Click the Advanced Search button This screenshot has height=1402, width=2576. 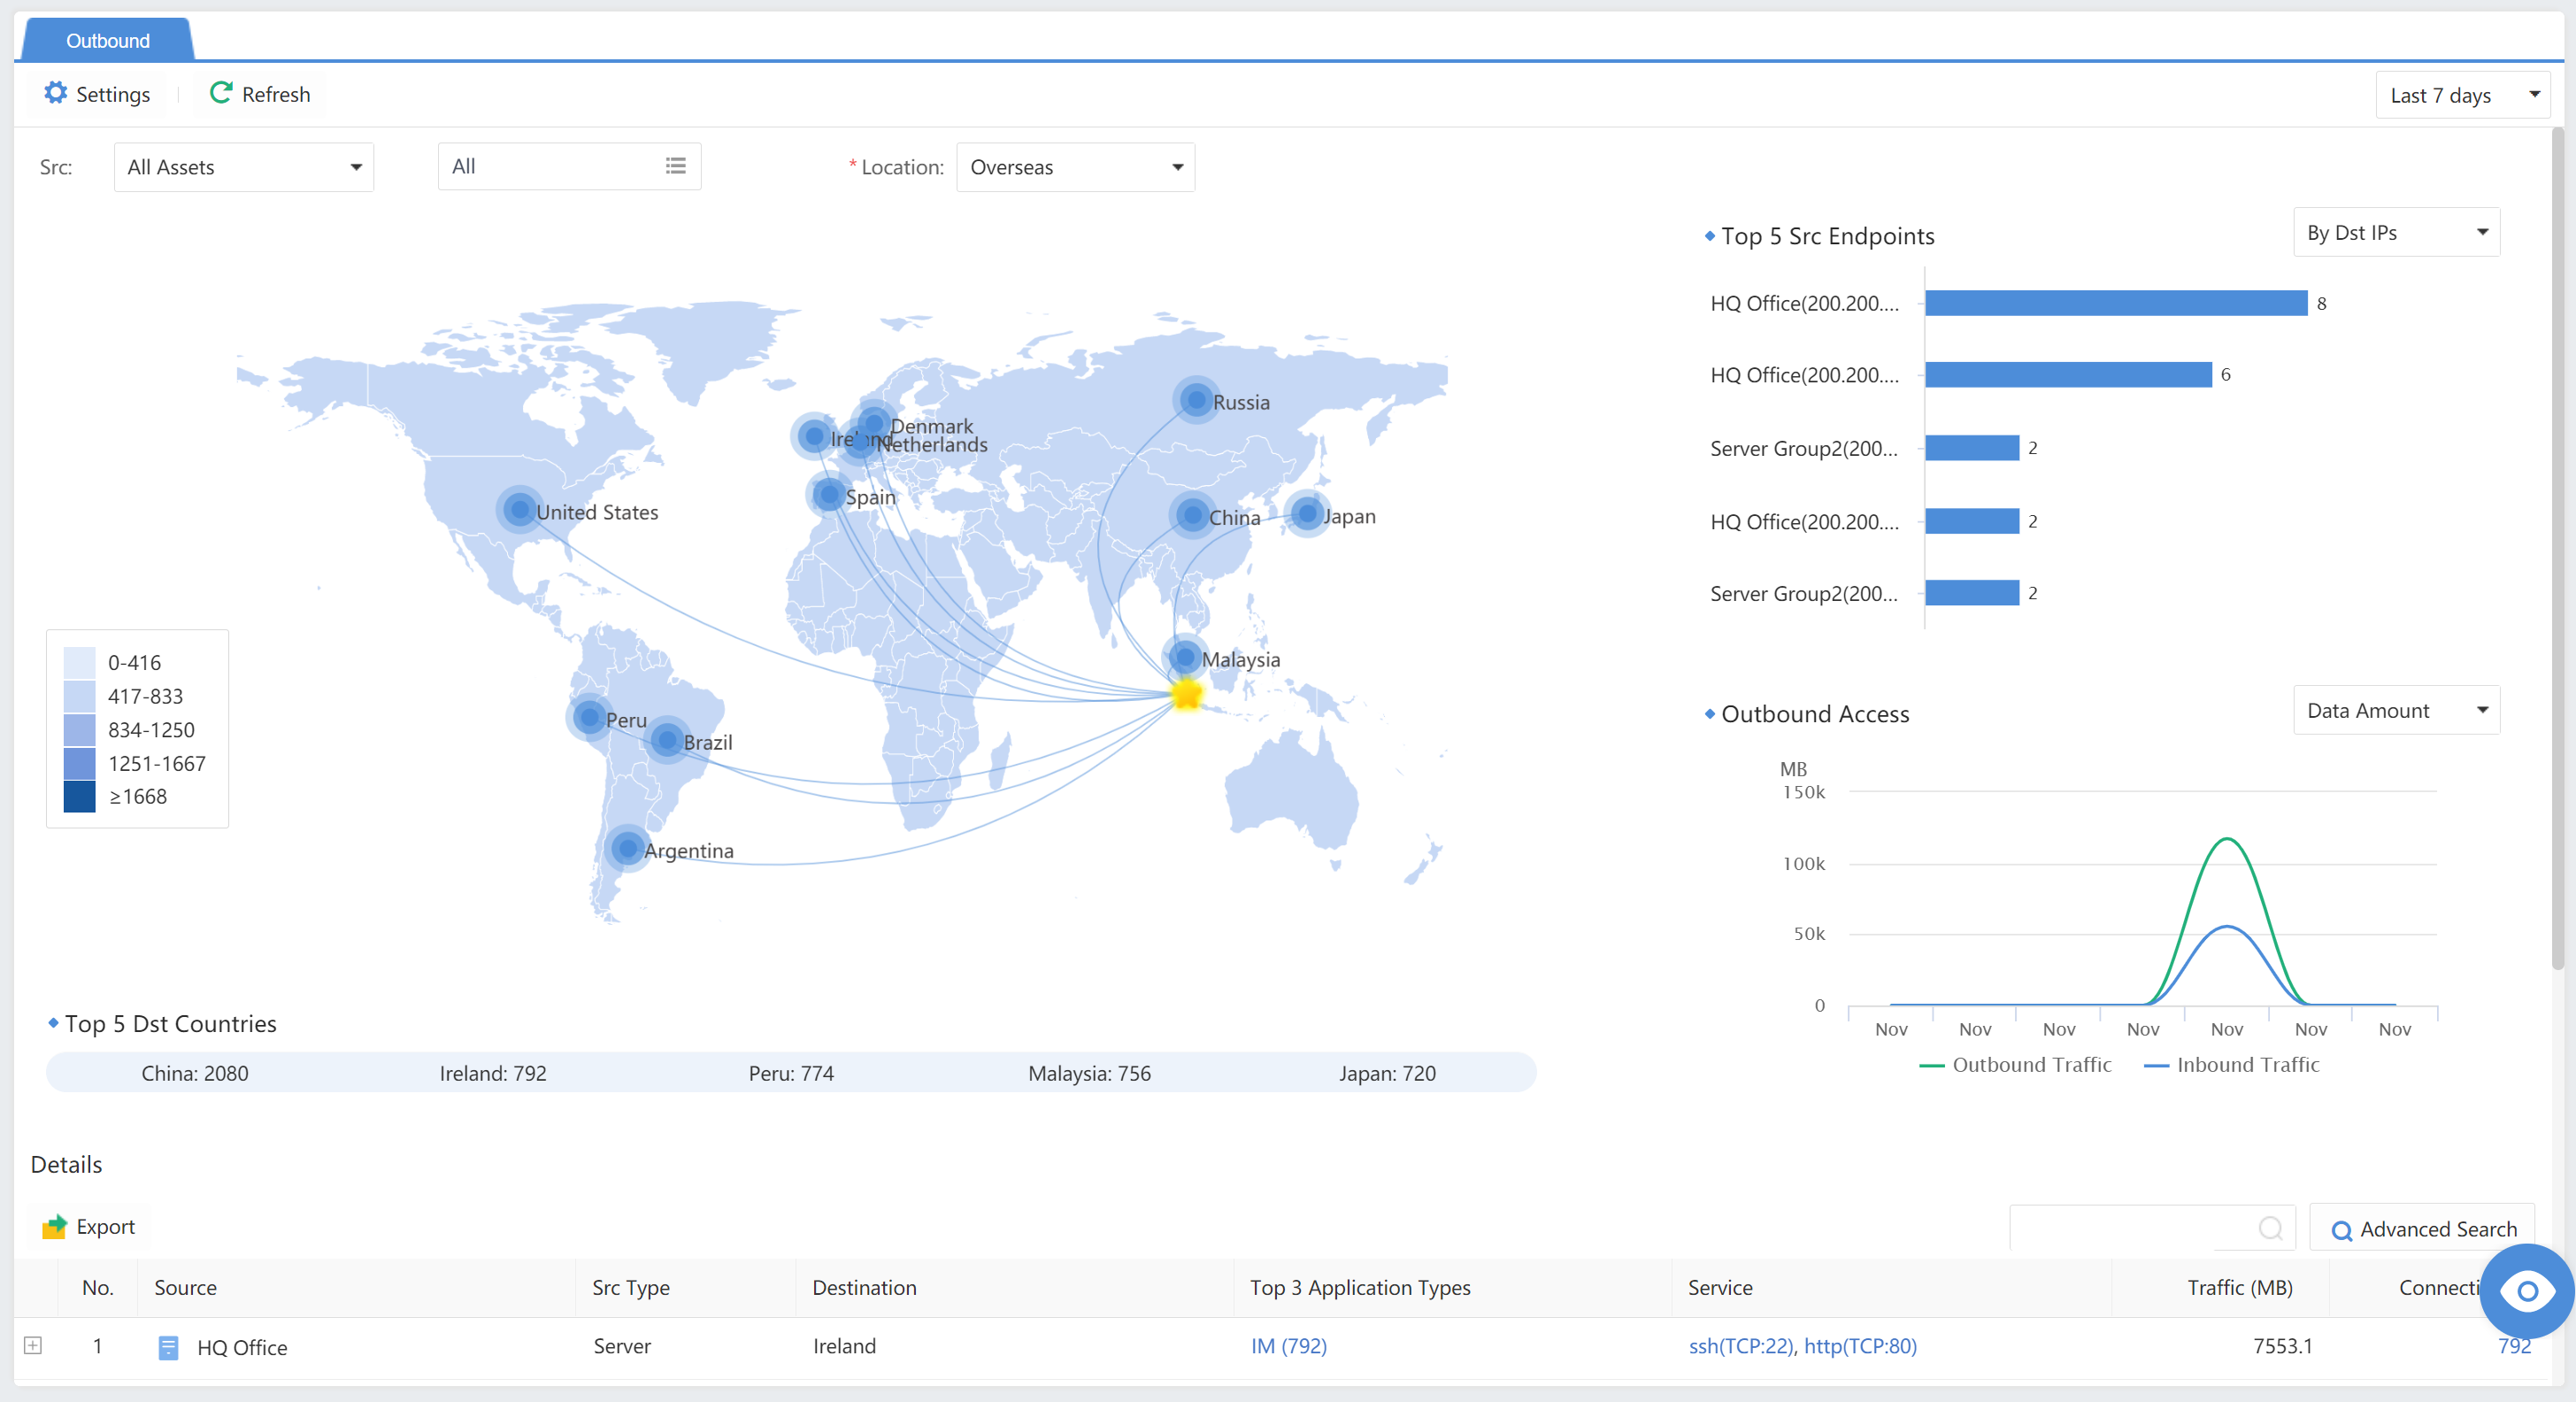(x=2423, y=1229)
